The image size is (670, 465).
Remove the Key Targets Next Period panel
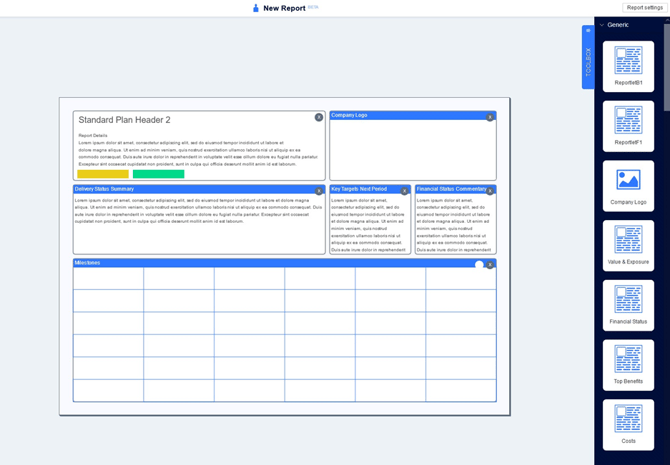pos(404,191)
